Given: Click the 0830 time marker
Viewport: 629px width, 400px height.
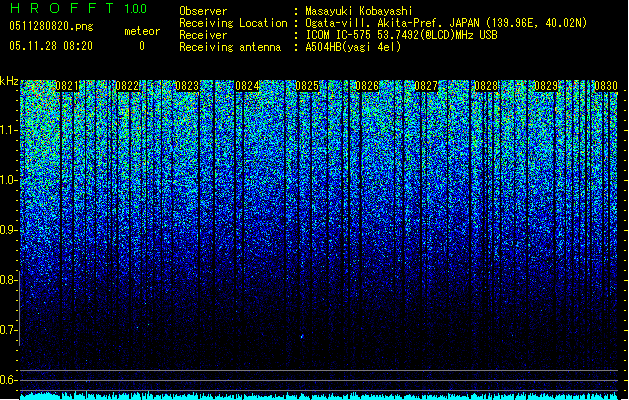Looking at the screenshot, I should pyautogui.click(x=606, y=86).
